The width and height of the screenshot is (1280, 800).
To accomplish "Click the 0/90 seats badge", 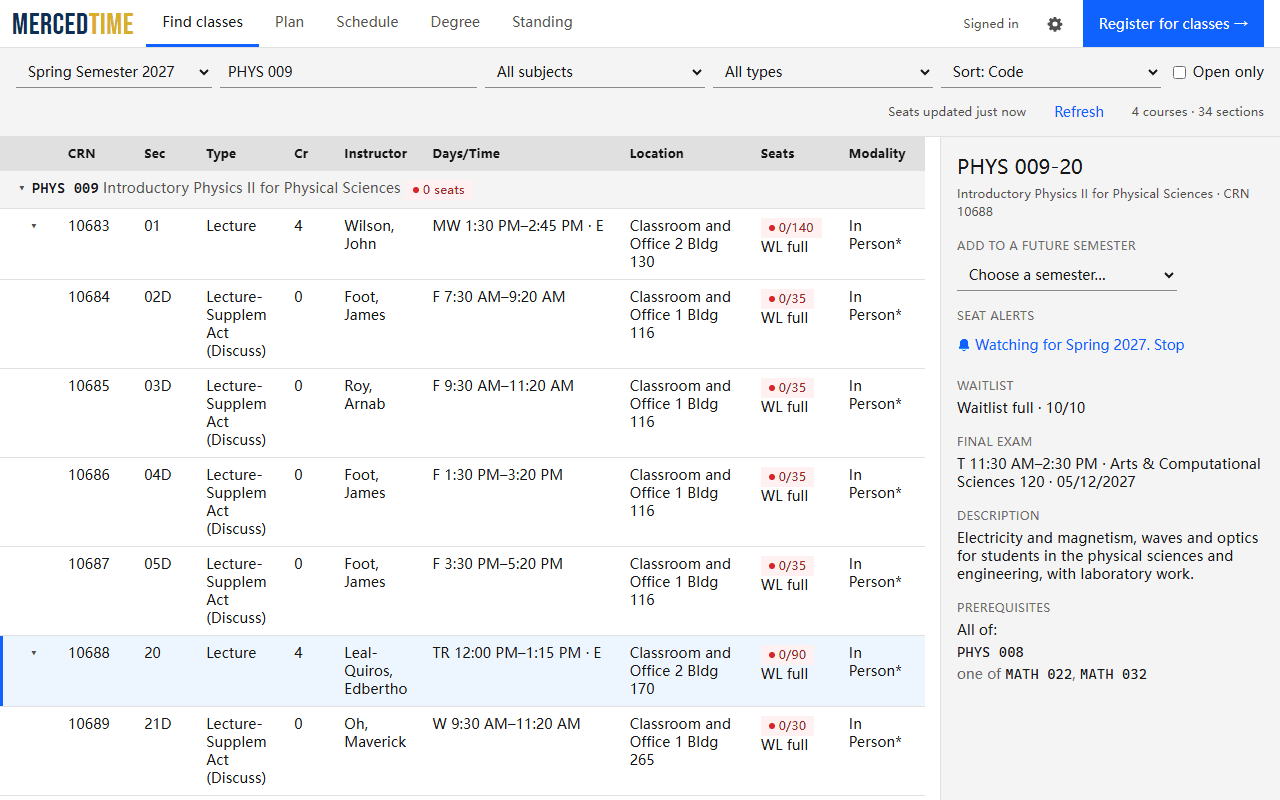I will tap(788, 655).
